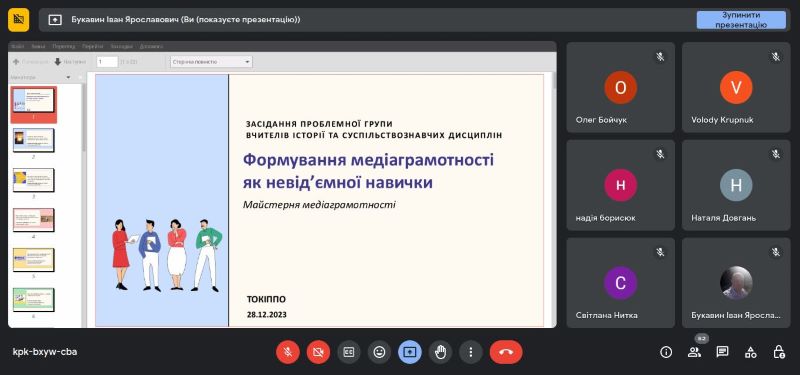
Task: Select page 3 thumbnail in sidebar
Action: tap(34, 180)
